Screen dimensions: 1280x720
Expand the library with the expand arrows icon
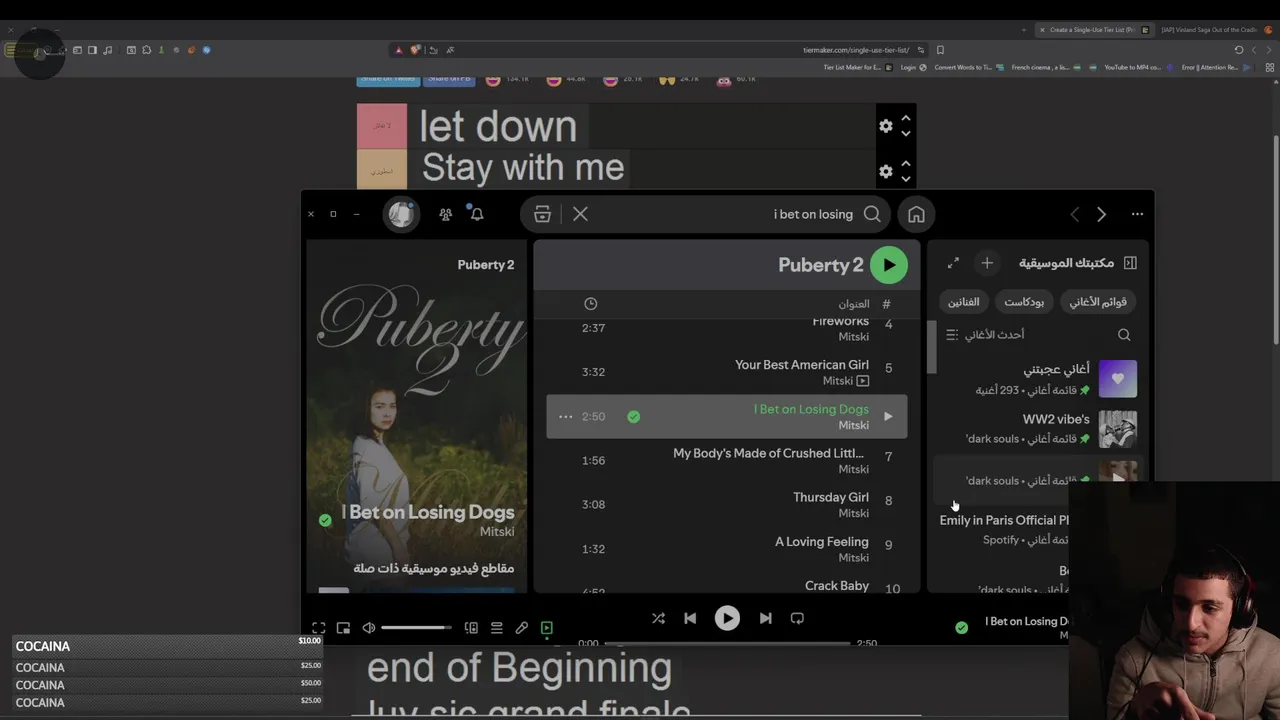[x=953, y=263]
